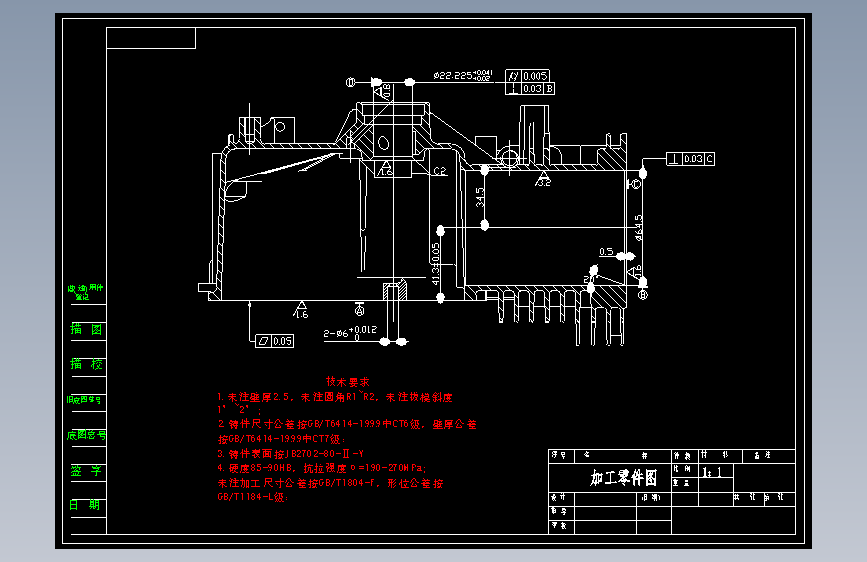Select the datum 'A' triangle on the baseline
Screen dimensions: 867x562
pos(359,308)
